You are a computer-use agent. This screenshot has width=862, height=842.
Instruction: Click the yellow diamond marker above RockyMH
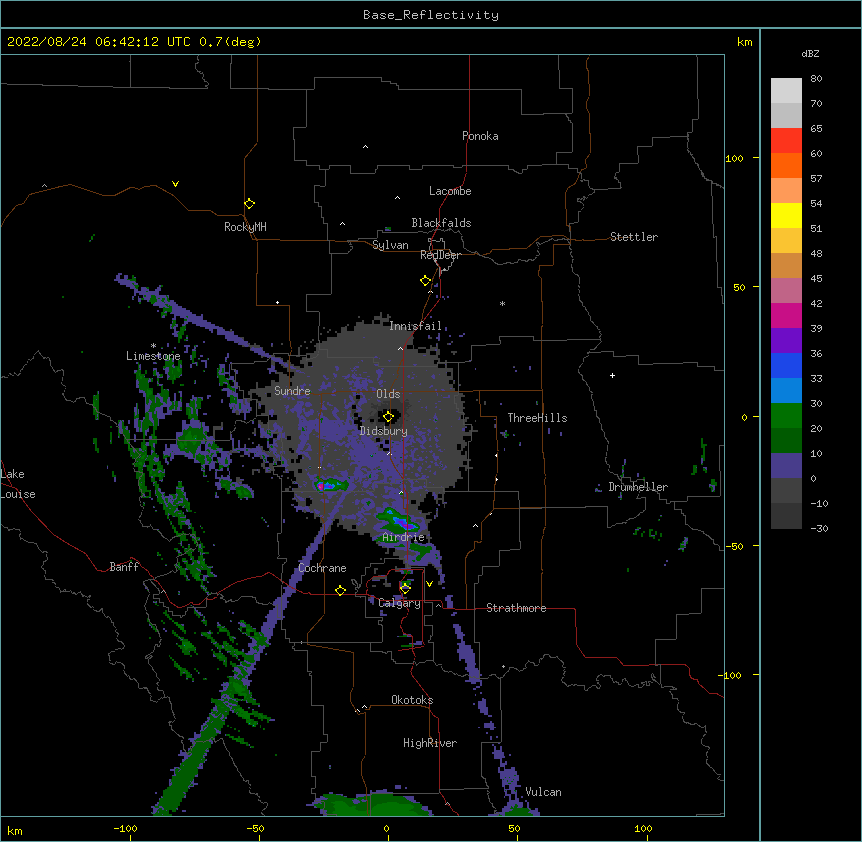[x=249, y=203]
